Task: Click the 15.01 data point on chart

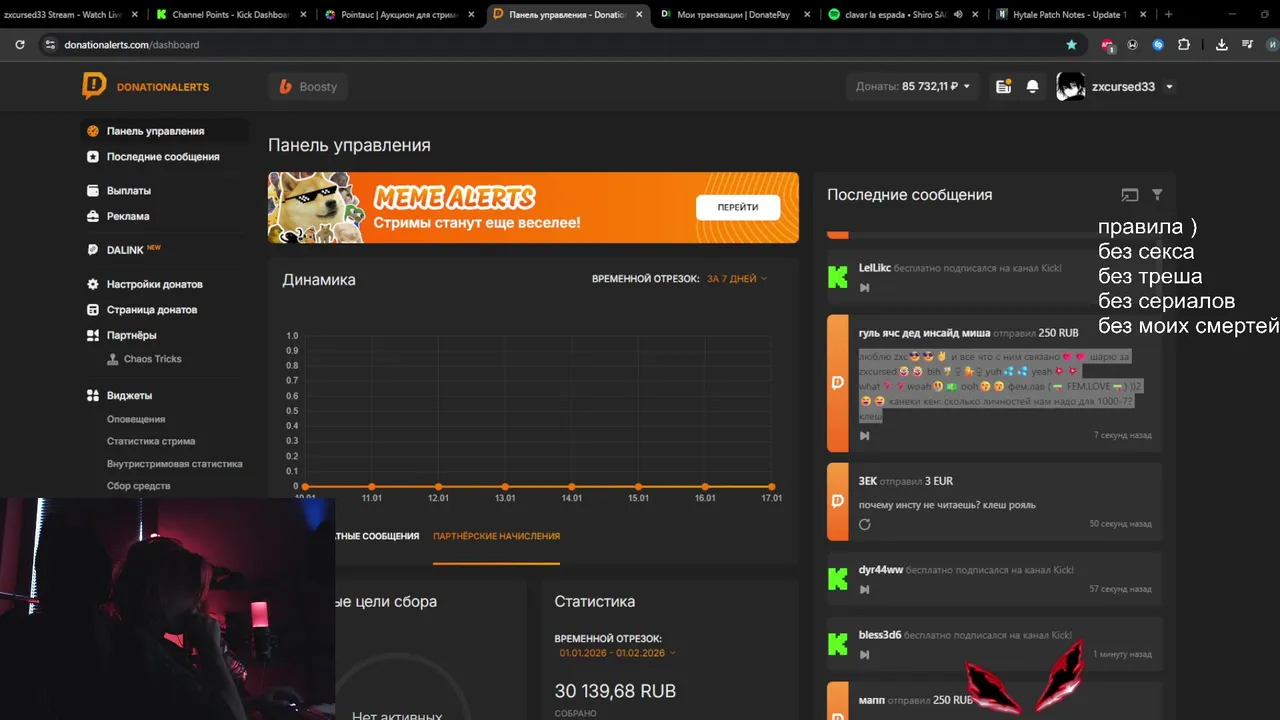Action: coord(638,487)
